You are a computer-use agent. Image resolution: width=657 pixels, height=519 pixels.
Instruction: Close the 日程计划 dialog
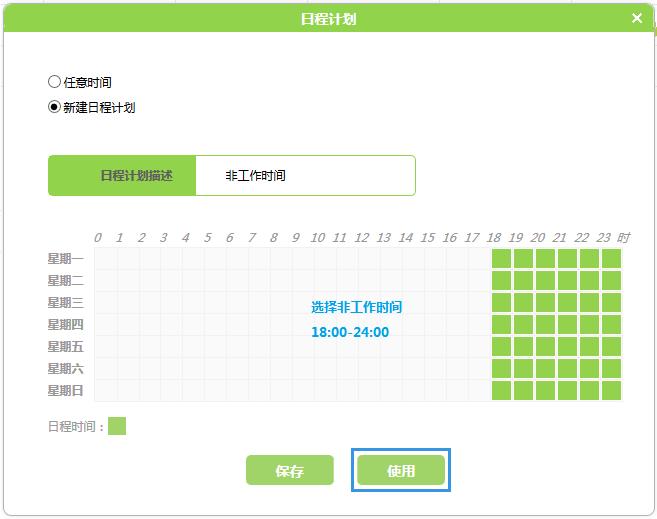point(637,18)
